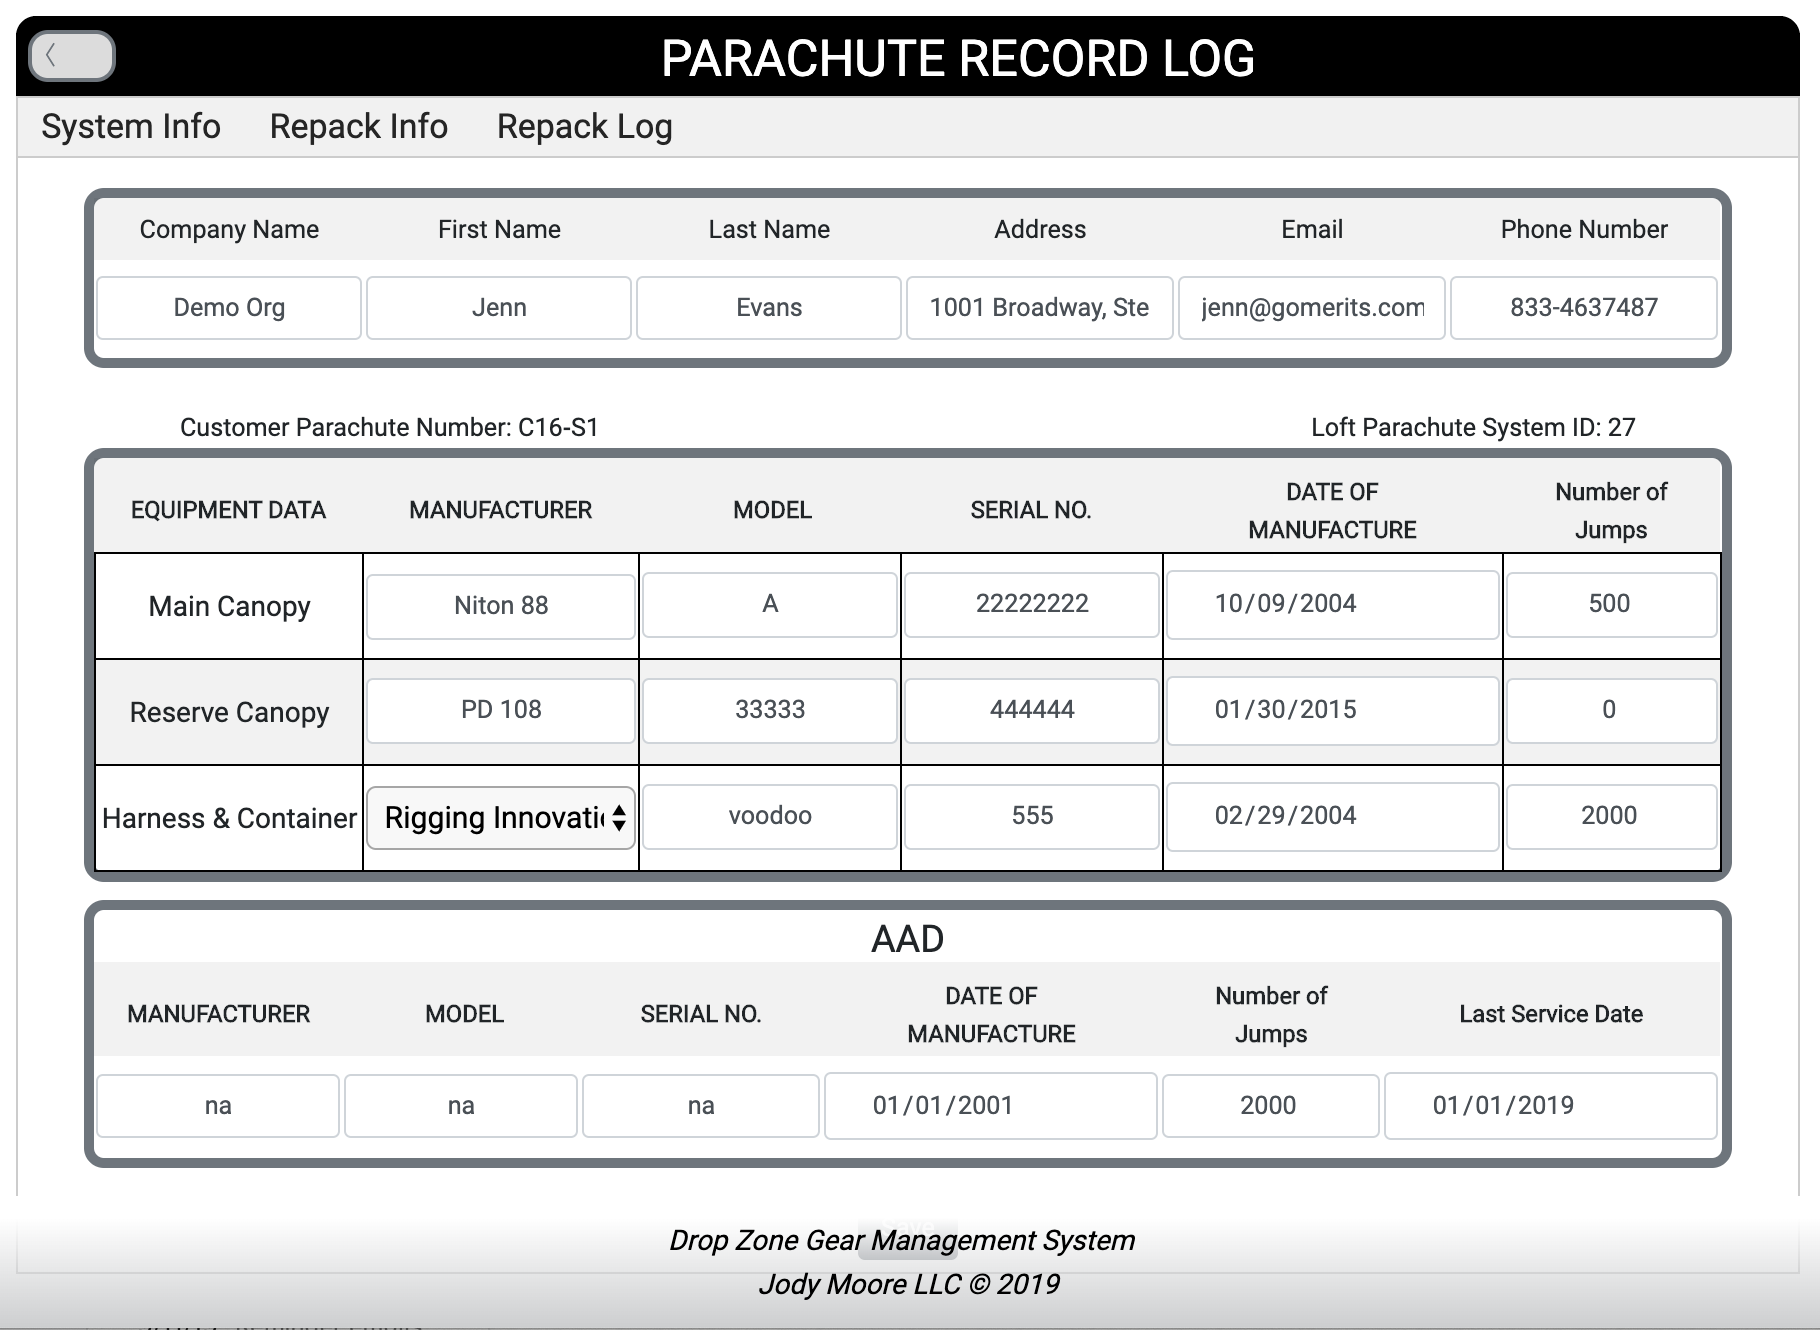This screenshot has width=1820, height=1330.
Task: Click the Harness model field voodoo
Action: [x=770, y=816]
